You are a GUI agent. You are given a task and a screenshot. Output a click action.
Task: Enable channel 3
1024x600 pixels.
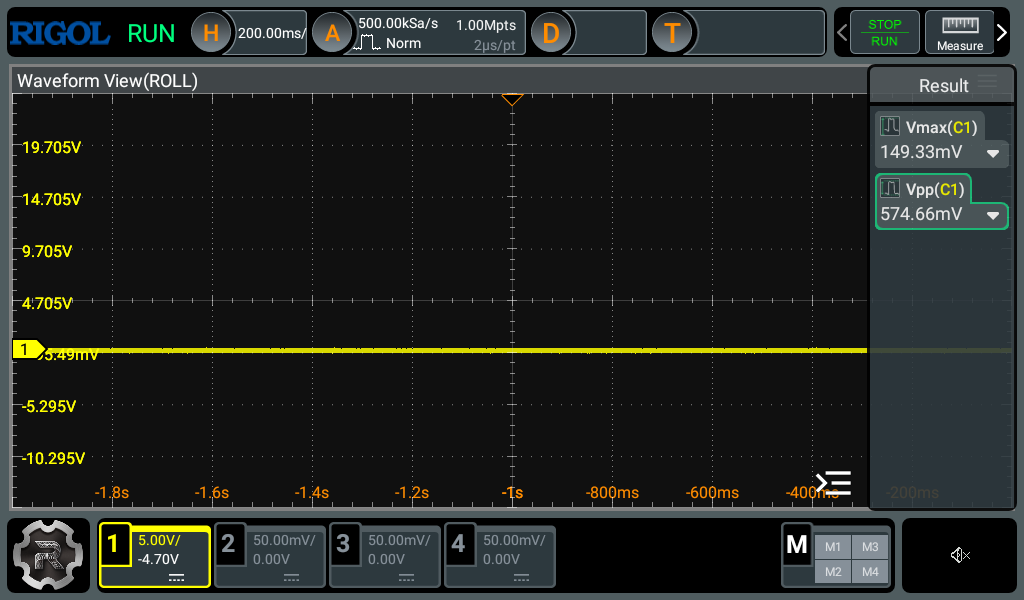click(x=343, y=543)
